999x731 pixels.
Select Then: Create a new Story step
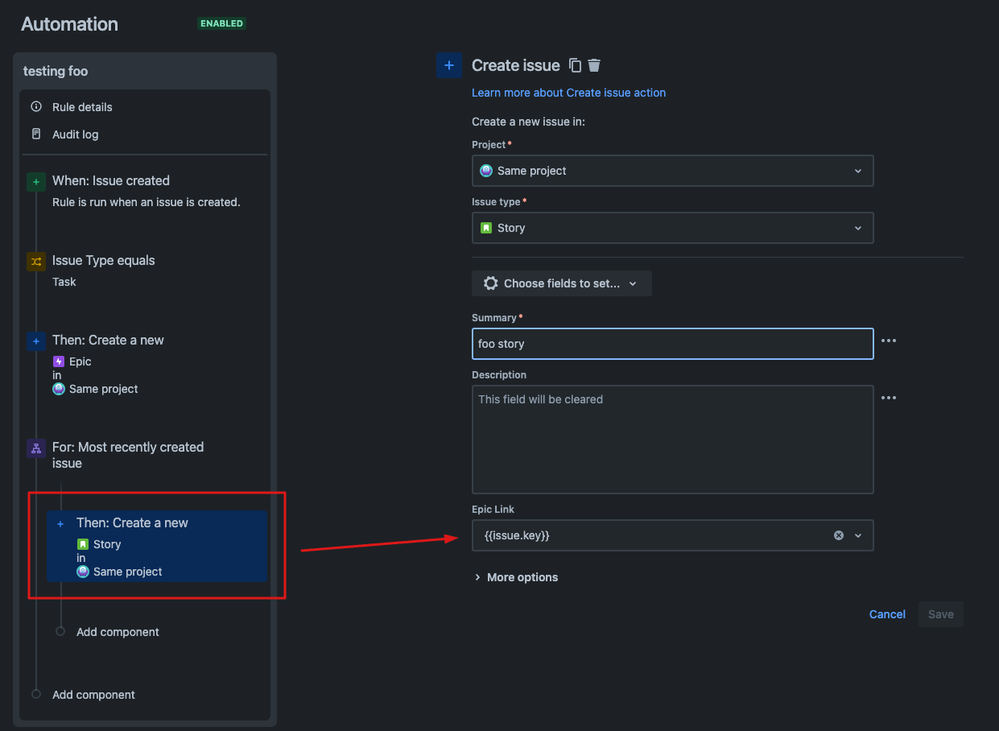point(157,546)
